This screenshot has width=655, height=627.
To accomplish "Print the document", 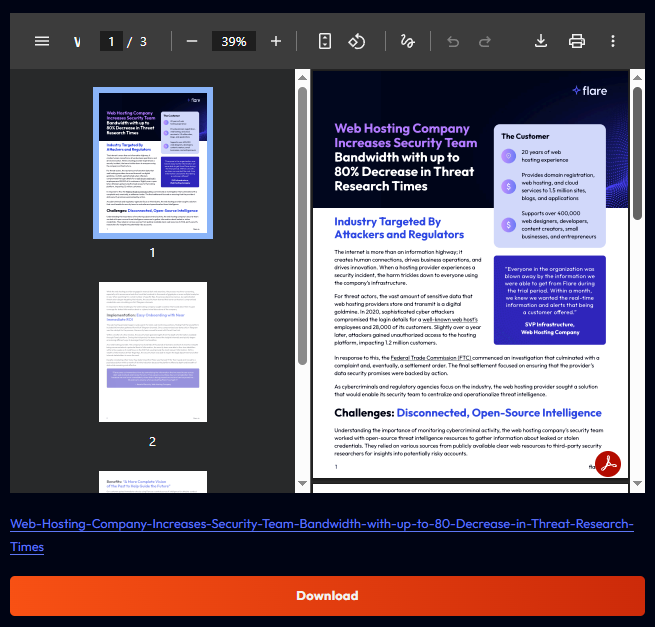I will 577,41.
